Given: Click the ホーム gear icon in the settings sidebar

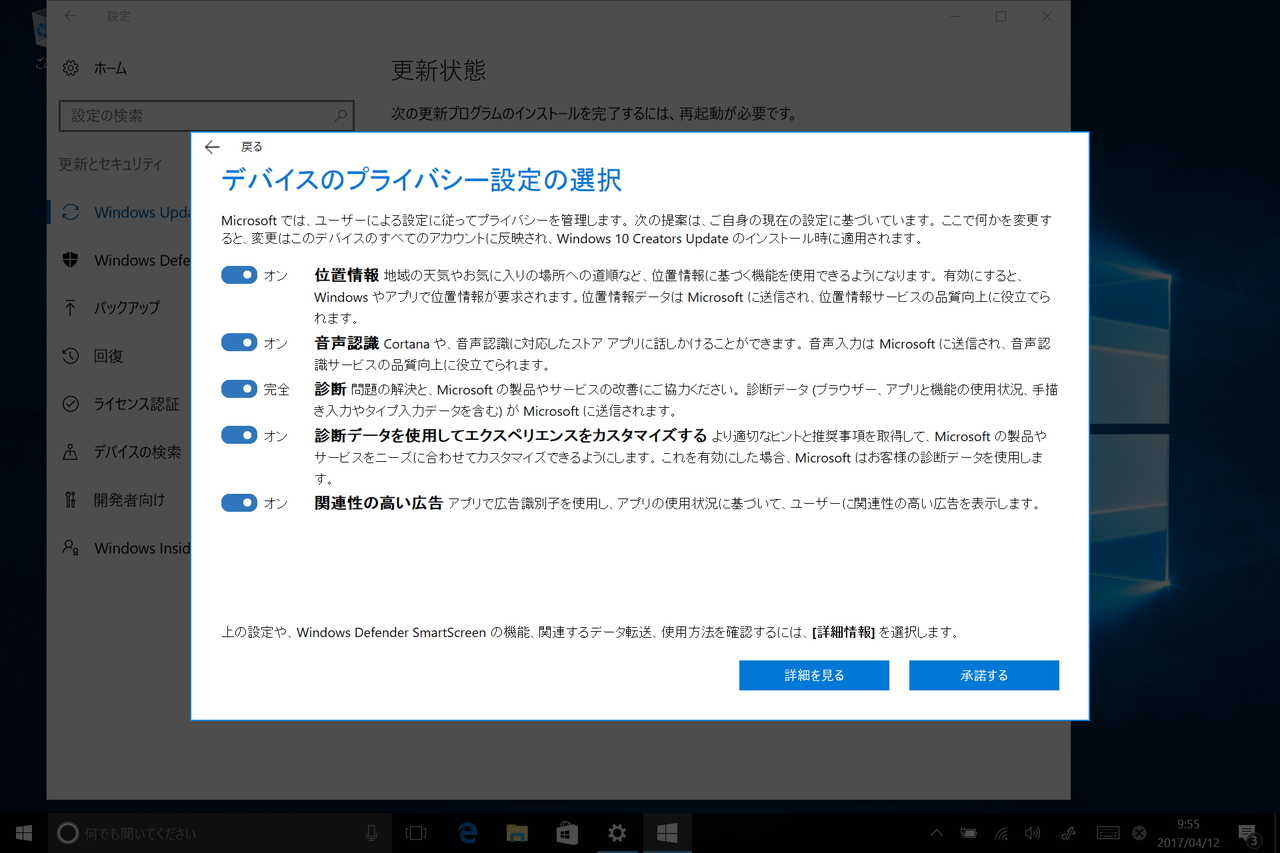Looking at the screenshot, I should tap(70, 68).
